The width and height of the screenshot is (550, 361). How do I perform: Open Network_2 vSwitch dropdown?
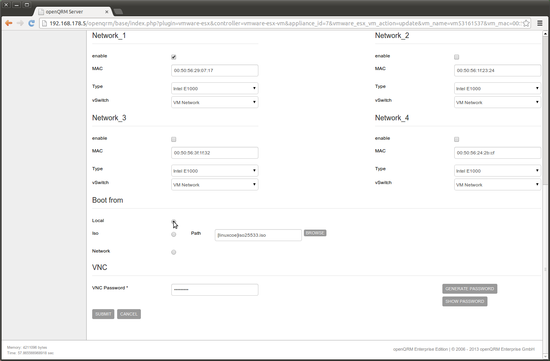point(497,102)
